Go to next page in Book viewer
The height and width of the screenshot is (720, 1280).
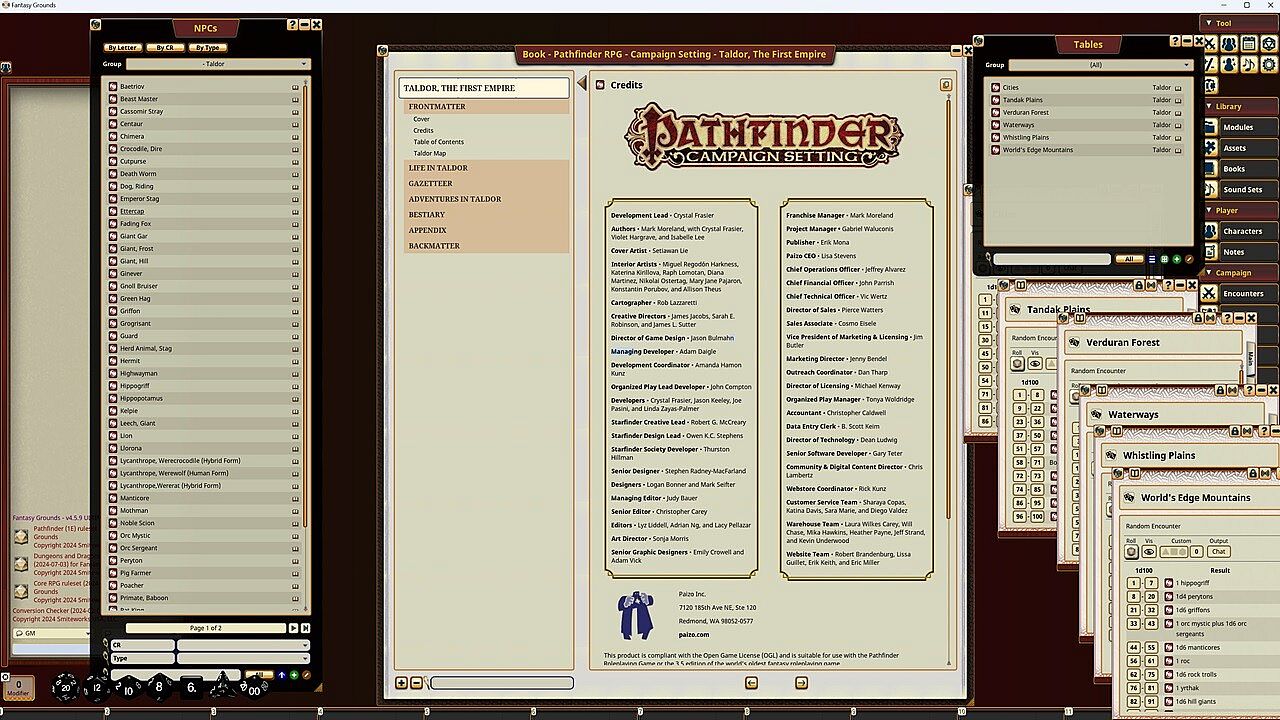[x=801, y=683]
